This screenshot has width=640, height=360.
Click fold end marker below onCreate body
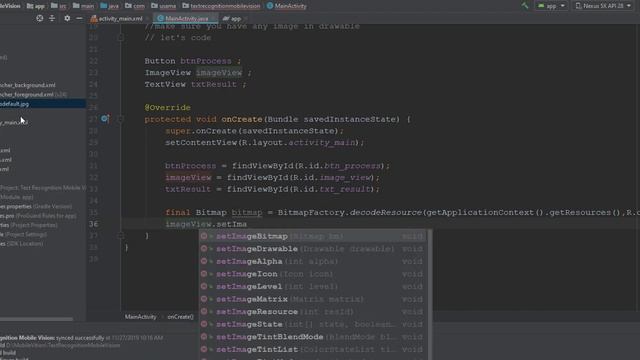120,236
